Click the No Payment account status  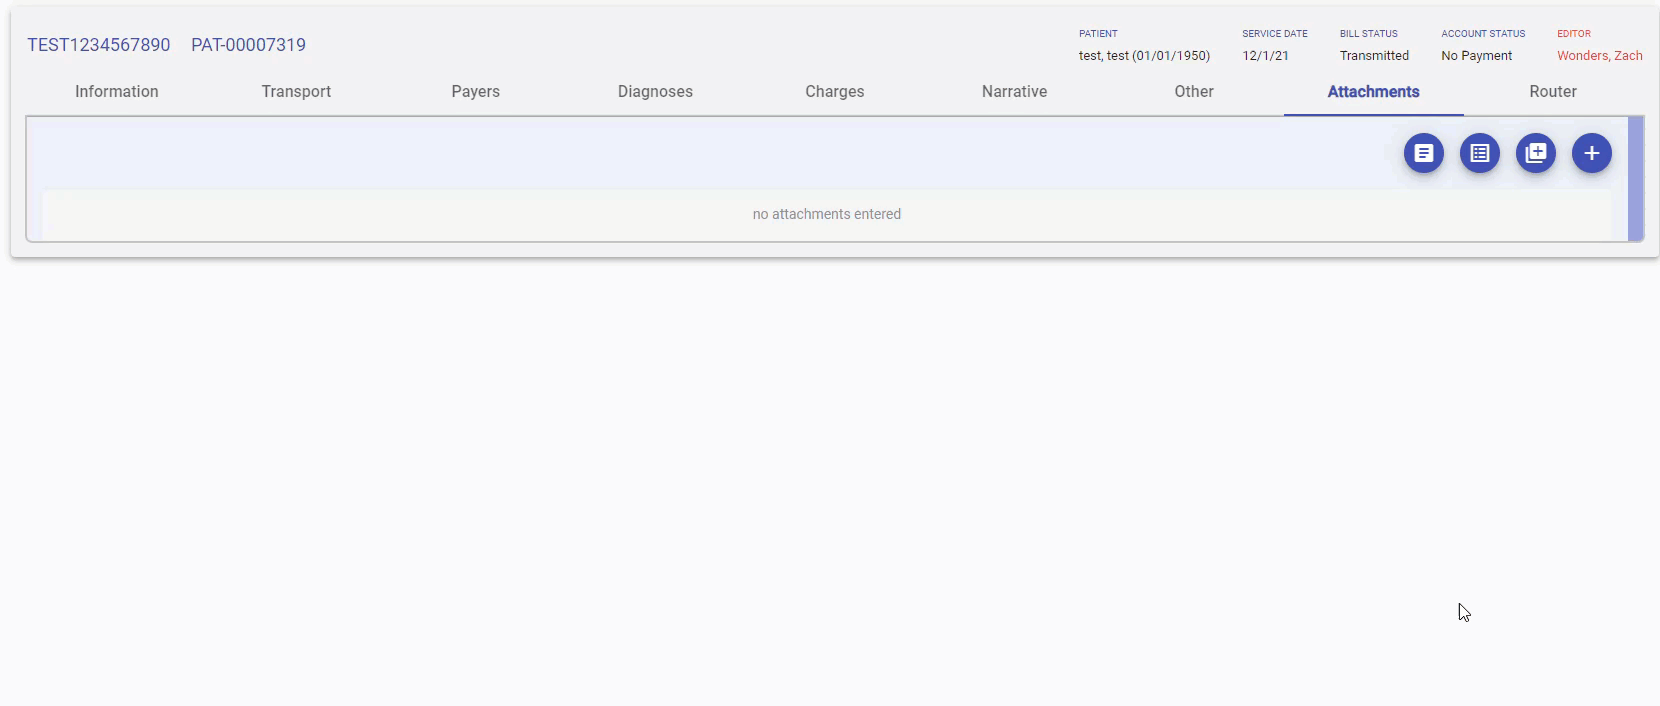click(x=1476, y=56)
